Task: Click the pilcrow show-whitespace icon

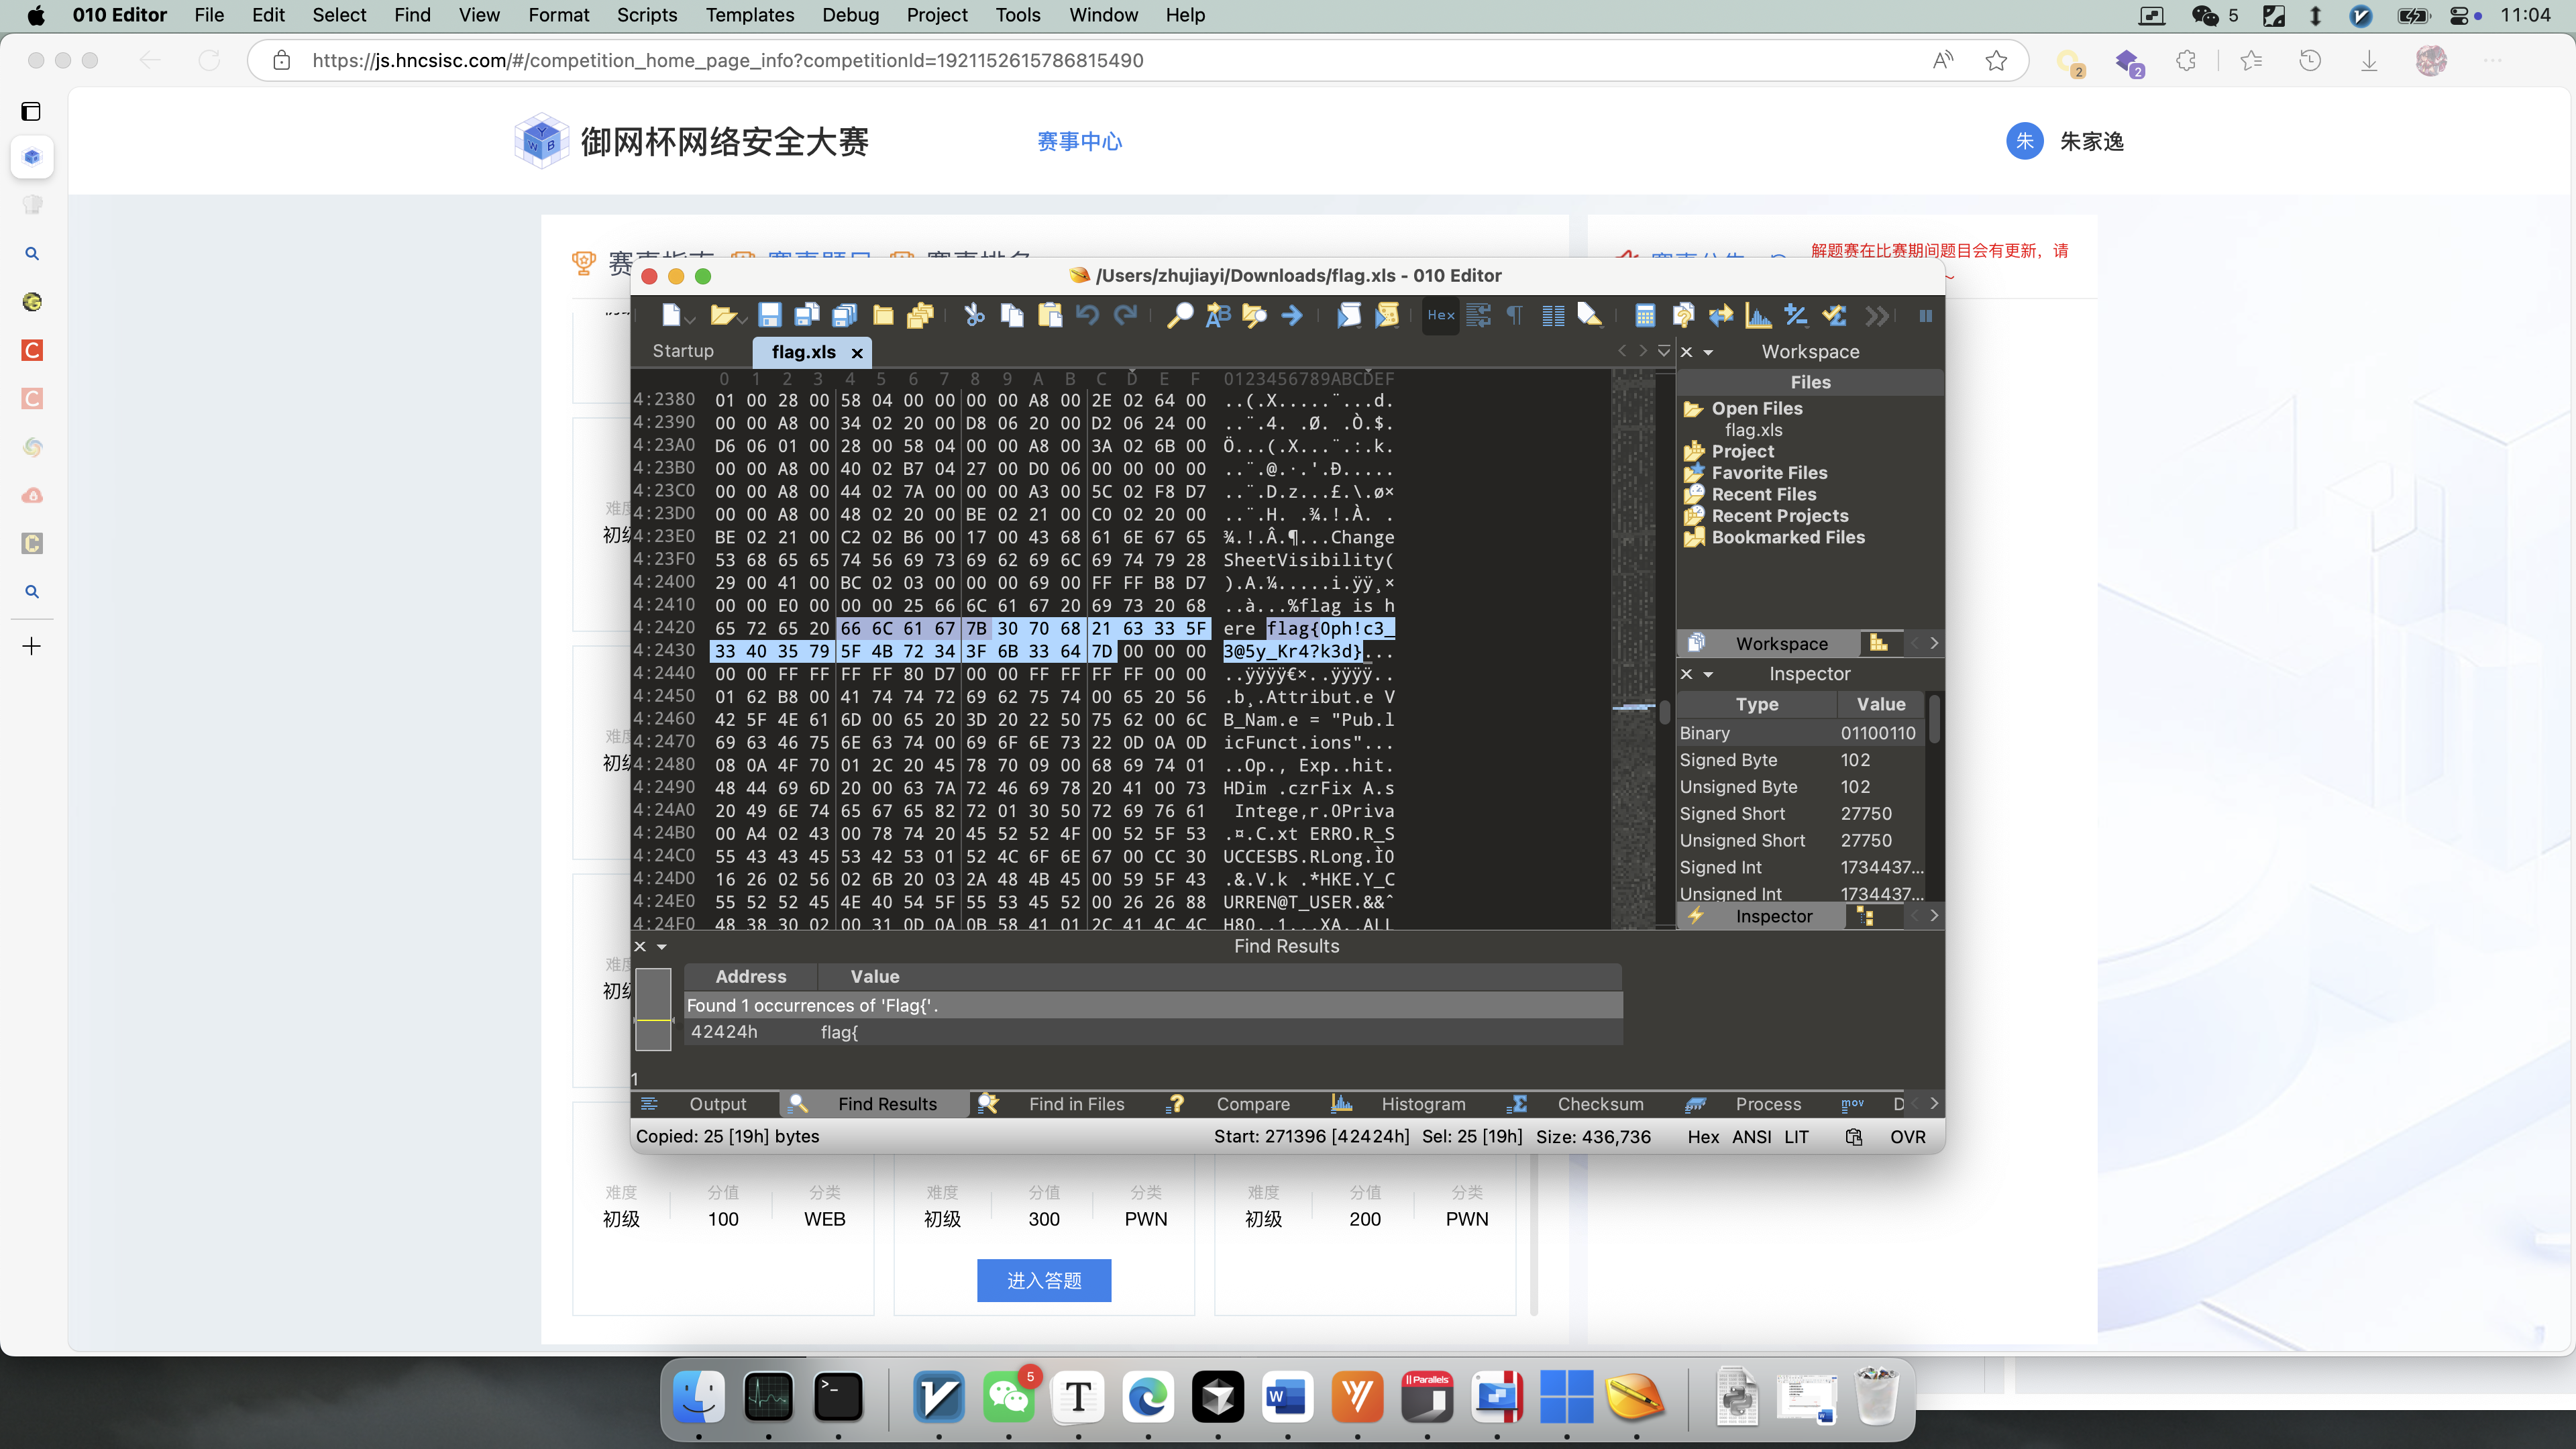Action: click(1515, 316)
